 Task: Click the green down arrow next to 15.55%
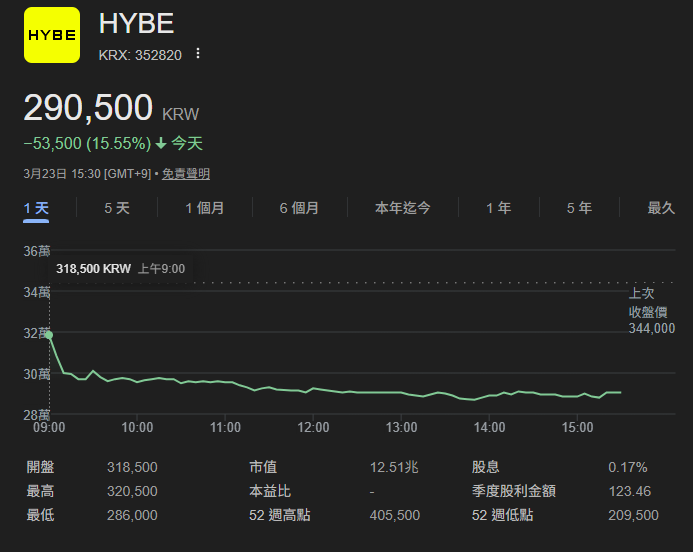[161, 144]
